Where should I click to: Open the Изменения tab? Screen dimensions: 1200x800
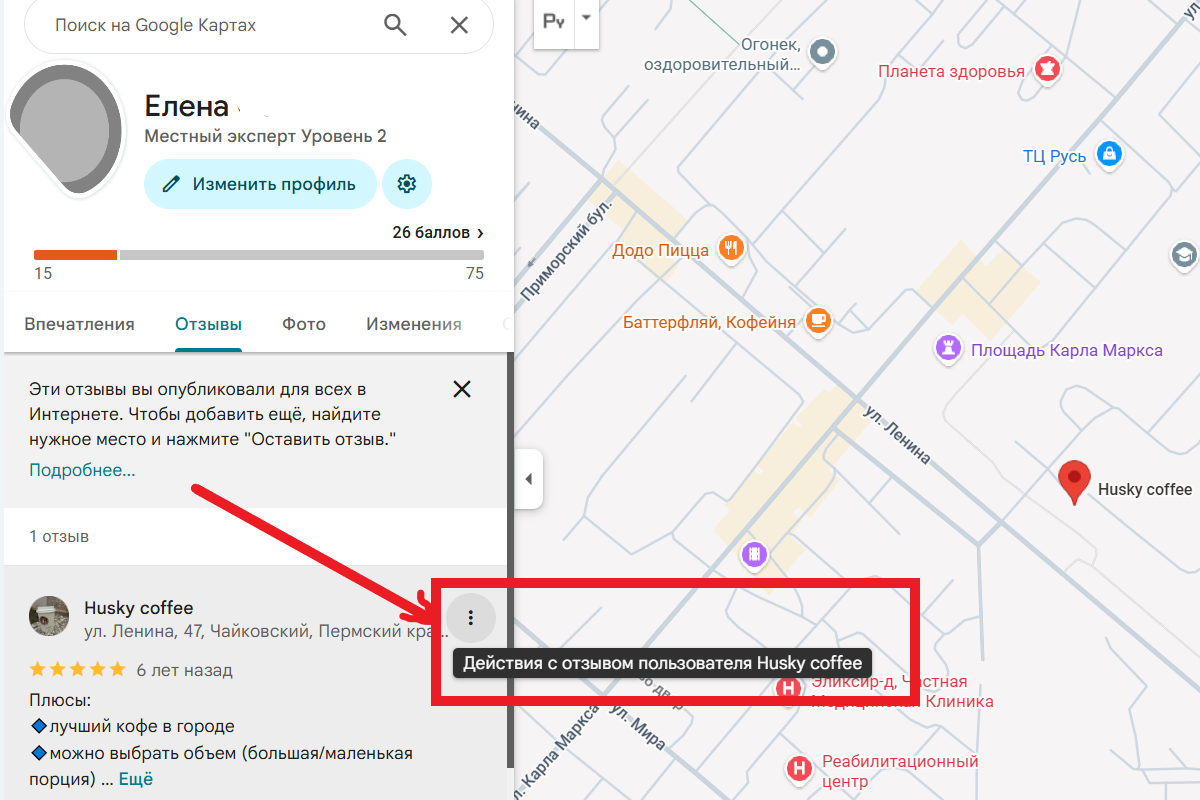413,324
